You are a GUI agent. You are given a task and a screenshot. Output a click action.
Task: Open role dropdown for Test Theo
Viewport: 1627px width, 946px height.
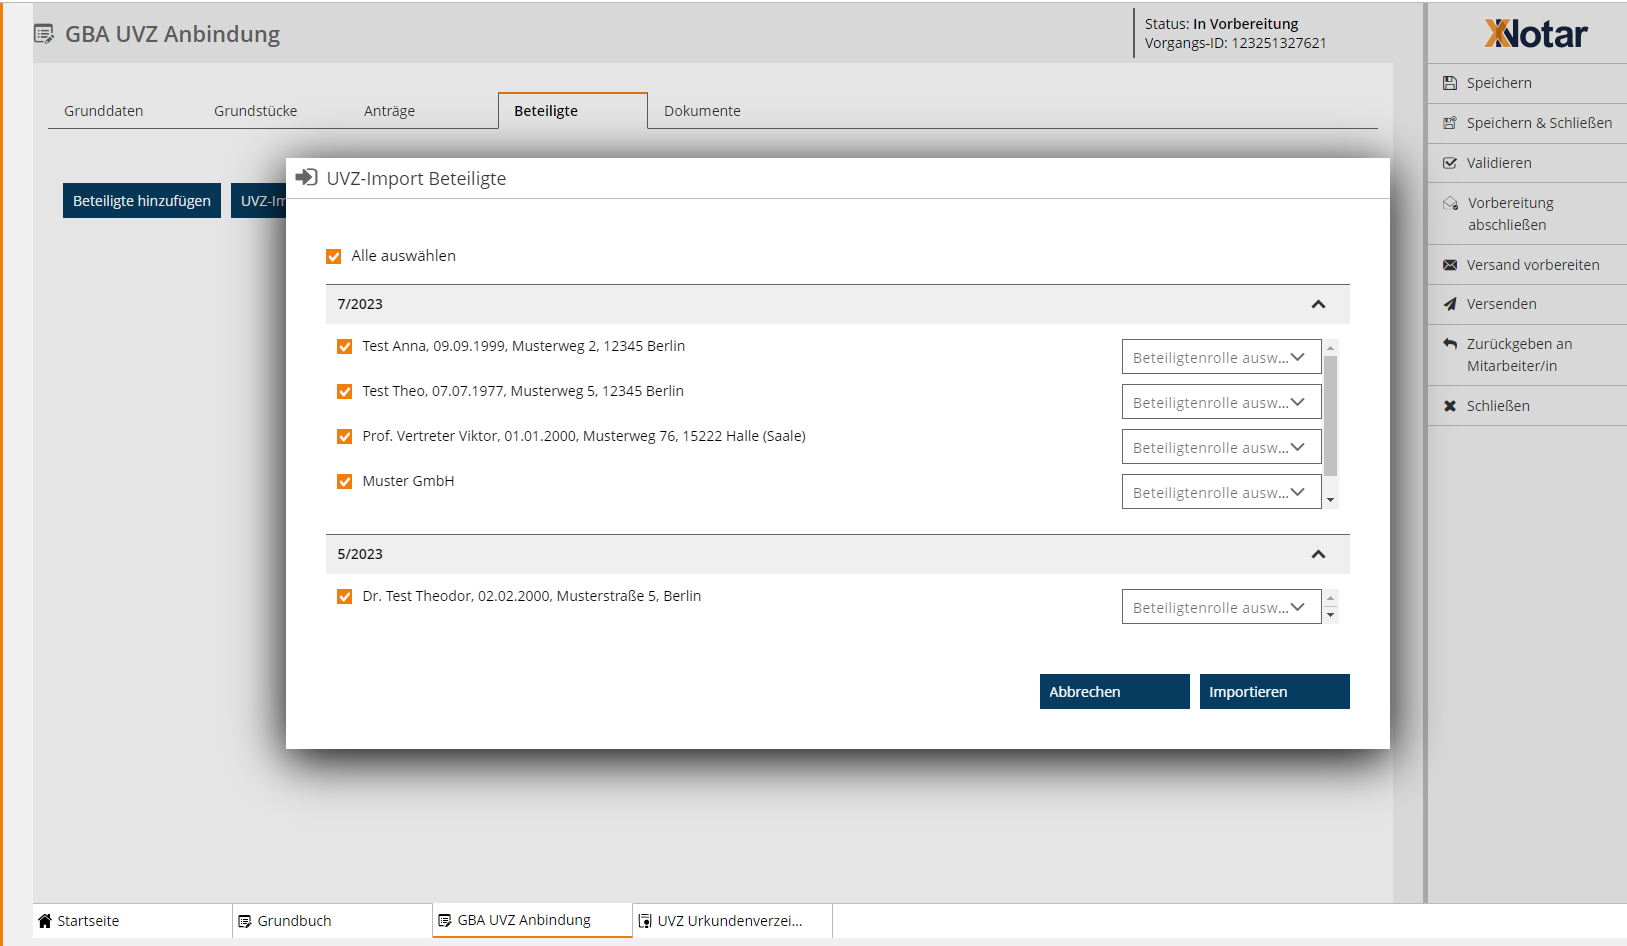click(x=1221, y=402)
